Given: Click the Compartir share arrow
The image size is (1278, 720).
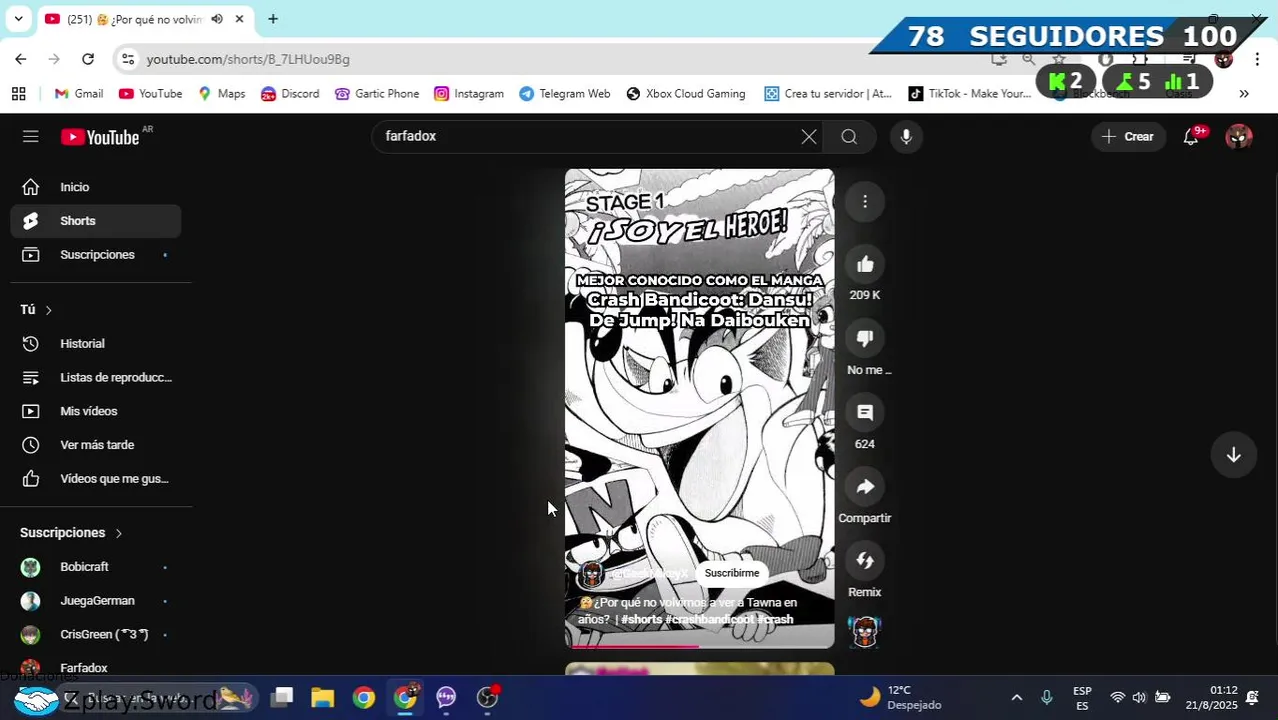Looking at the screenshot, I should tap(865, 487).
